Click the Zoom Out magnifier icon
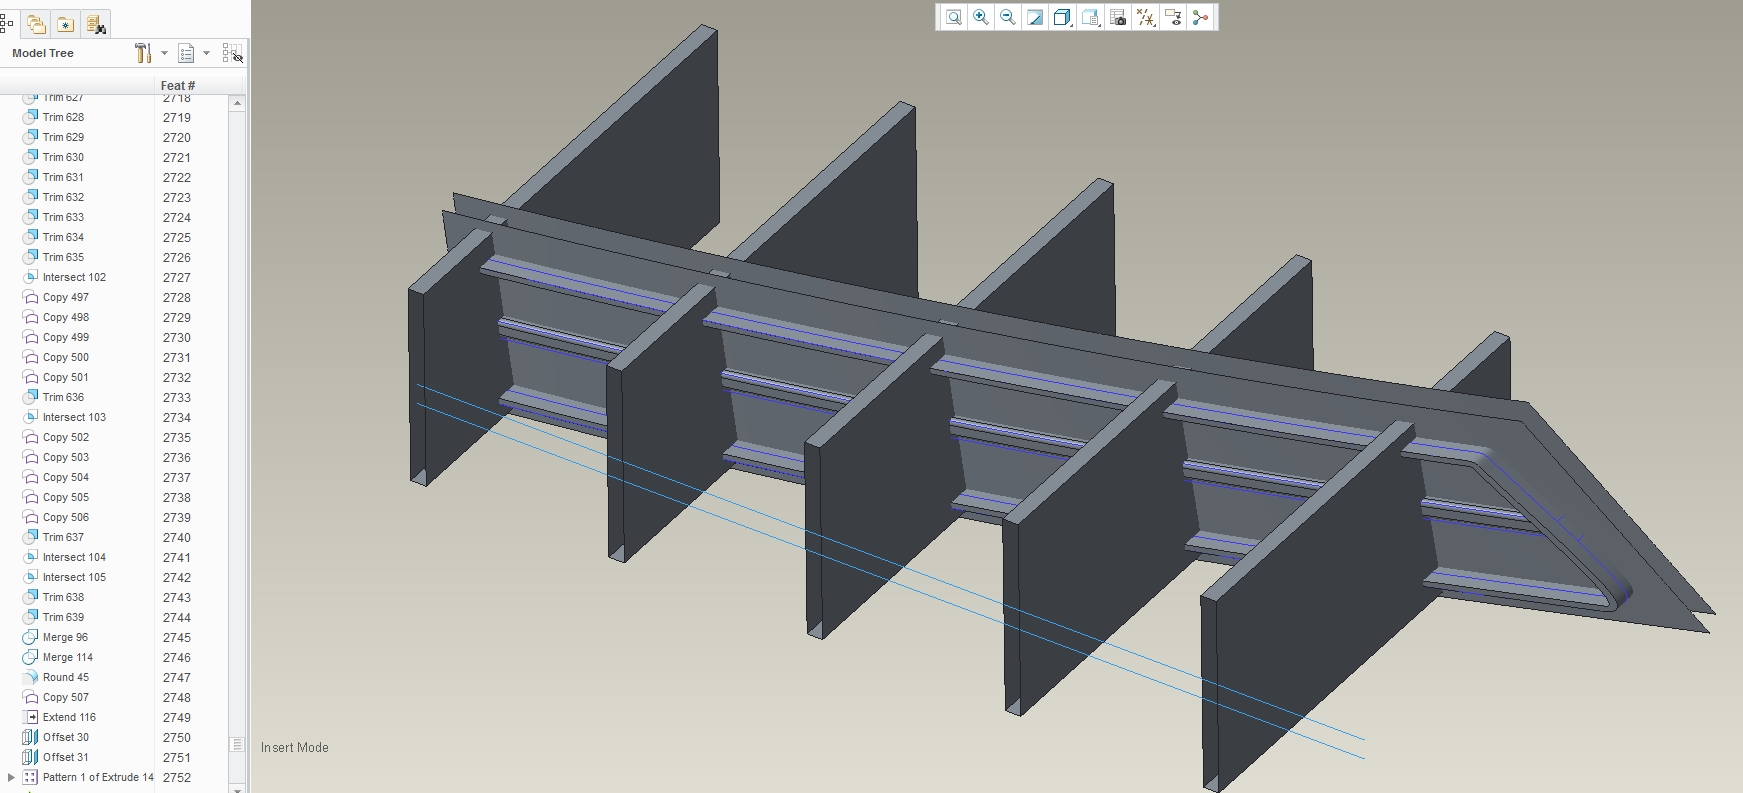 [1008, 17]
